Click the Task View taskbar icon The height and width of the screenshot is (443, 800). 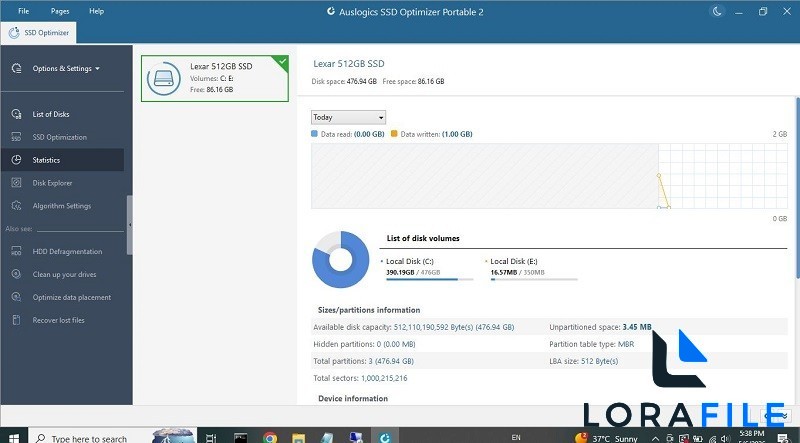[211, 437]
